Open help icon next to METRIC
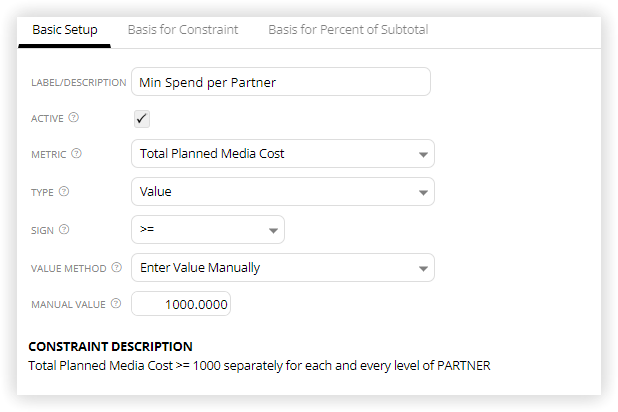Viewport: 618px width, 412px height. tap(76, 153)
